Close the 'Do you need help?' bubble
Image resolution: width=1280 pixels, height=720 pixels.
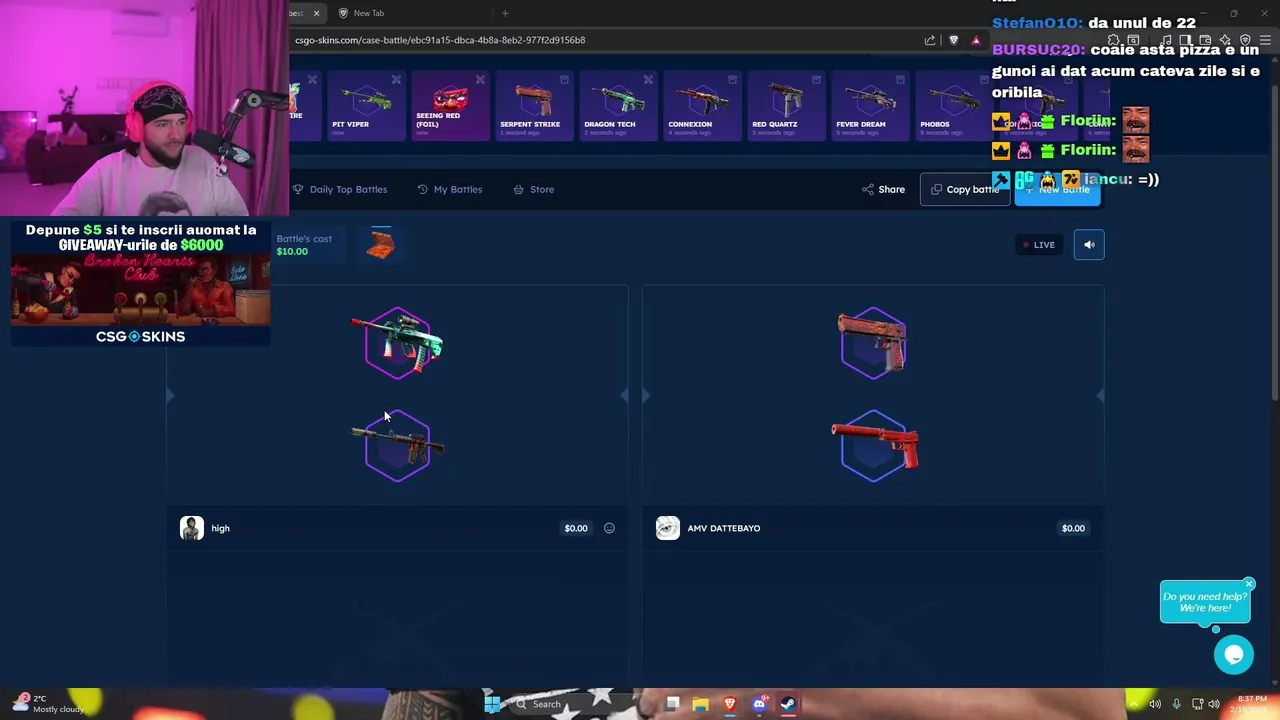[x=1249, y=583]
